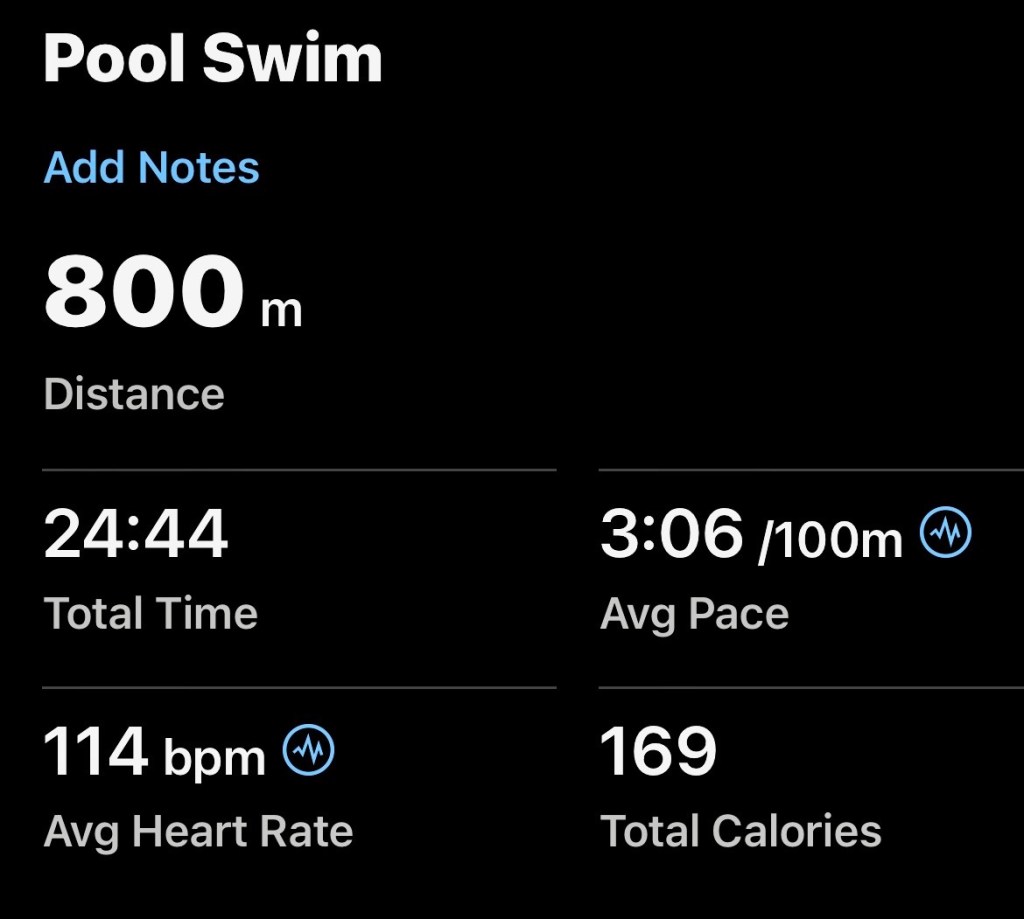The image size is (1024, 919).
Task: Tap the small m distance unit
Action: pyautogui.click(x=281, y=311)
